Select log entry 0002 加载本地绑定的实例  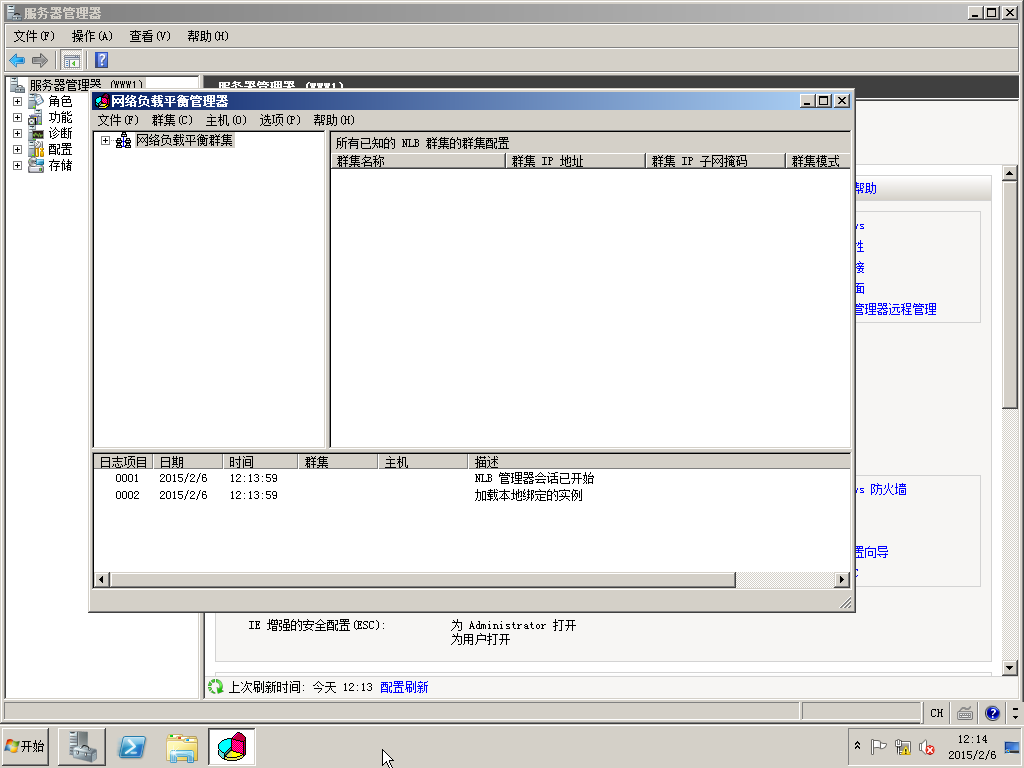472,495
